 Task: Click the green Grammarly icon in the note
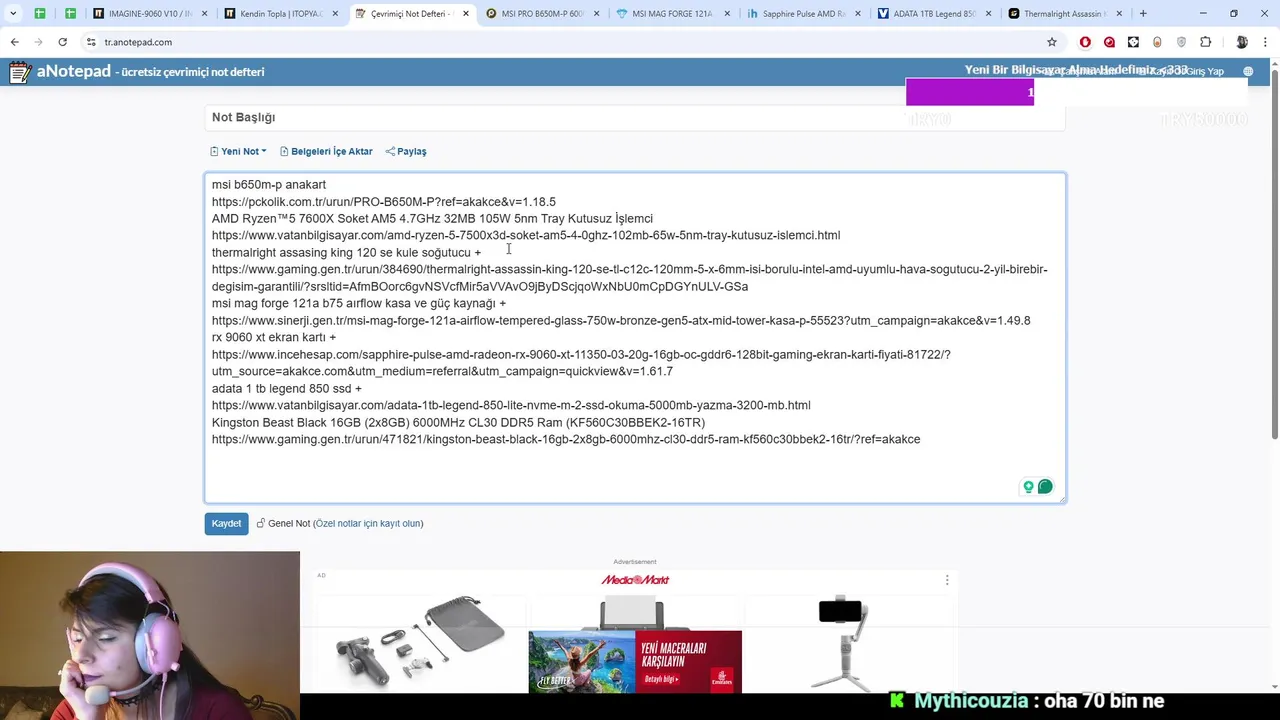[1045, 487]
